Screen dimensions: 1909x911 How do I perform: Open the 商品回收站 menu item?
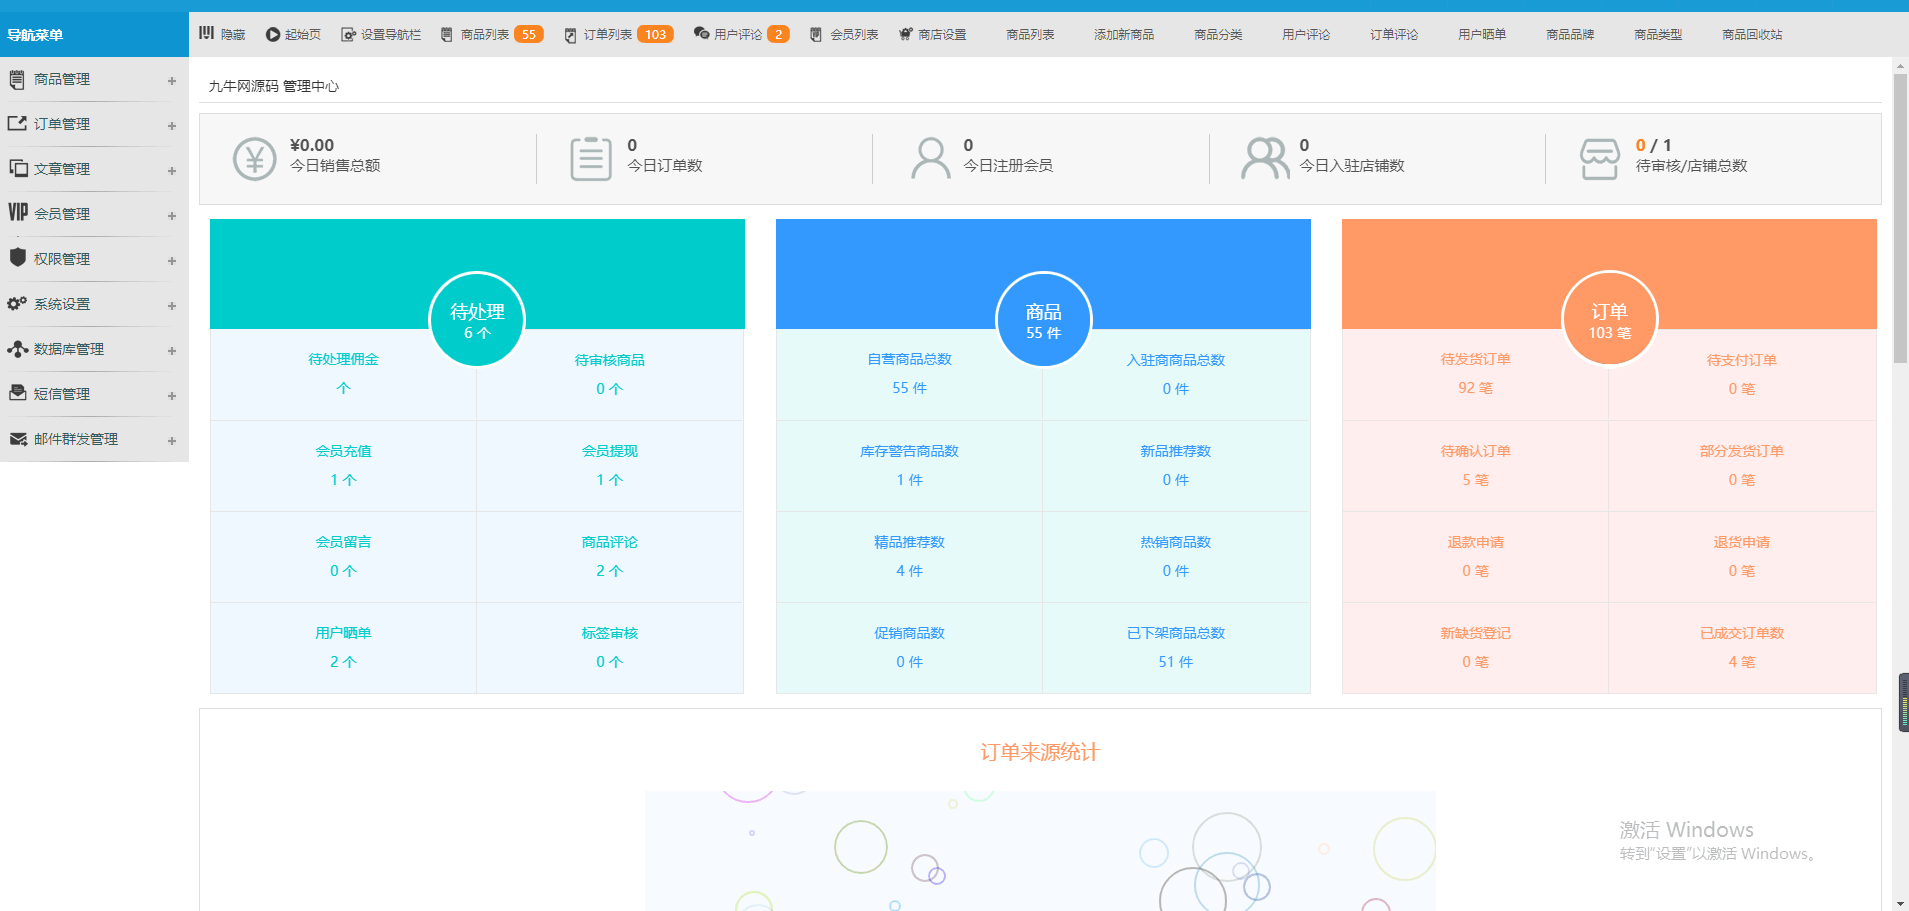click(x=1751, y=35)
